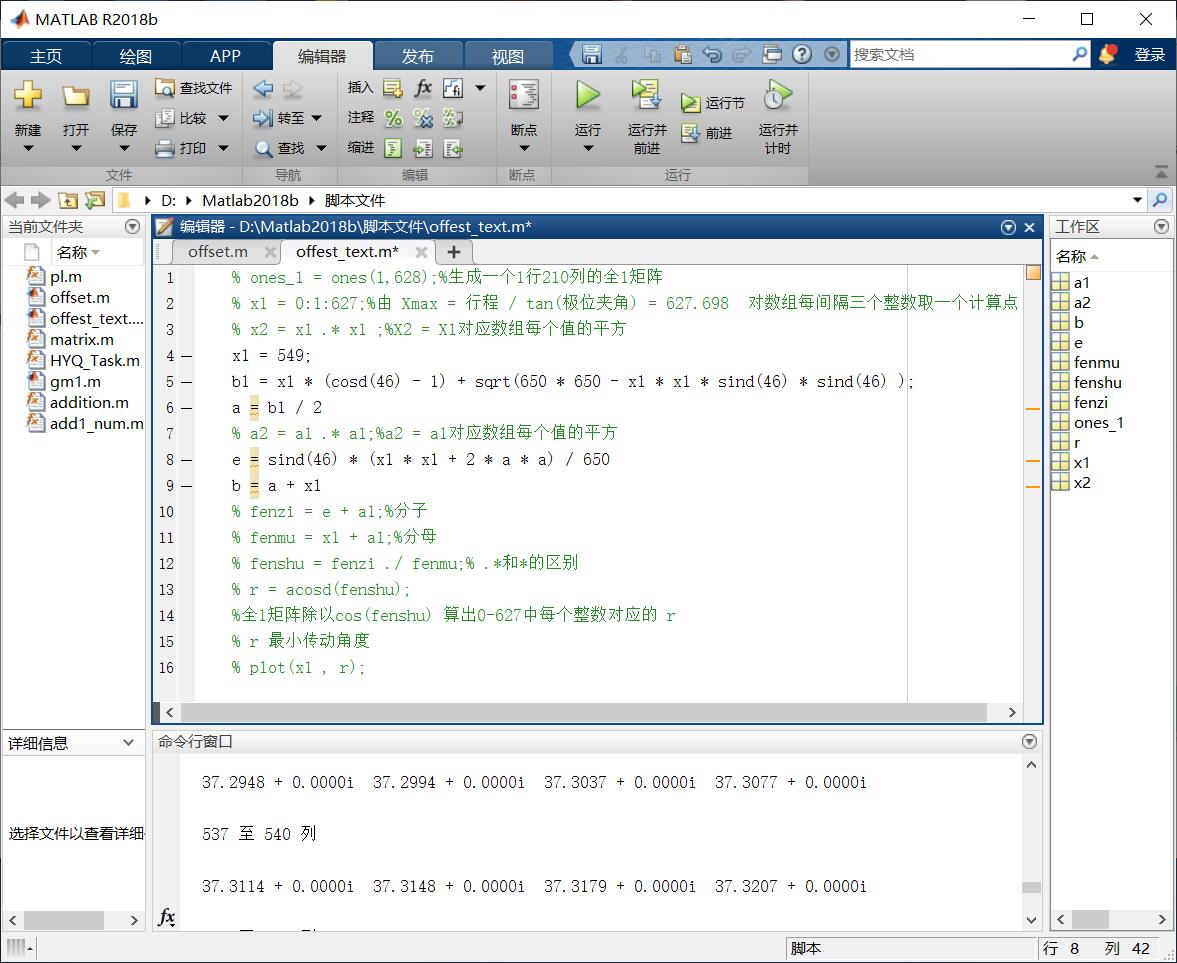
Task: Add a new editor tab with plus
Action: (x=453, y=252)
